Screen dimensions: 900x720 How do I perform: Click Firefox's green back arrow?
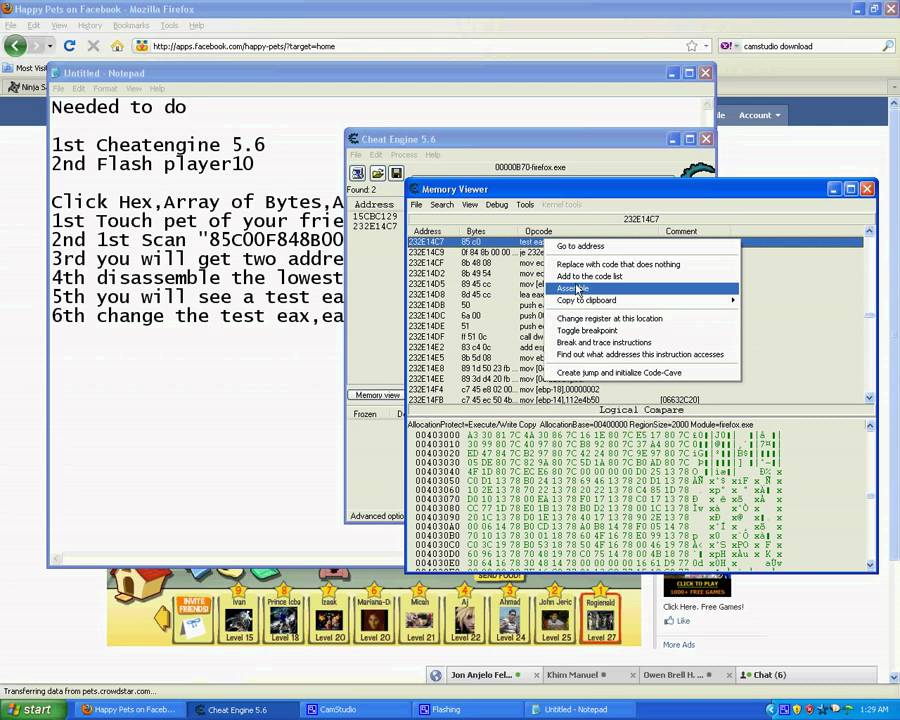[x=15, y=46]
